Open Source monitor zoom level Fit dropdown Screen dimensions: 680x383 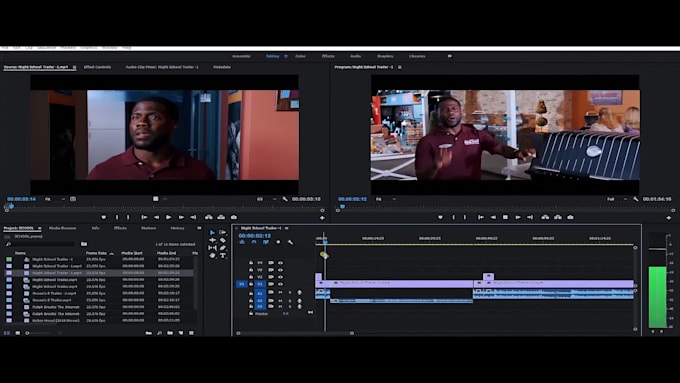(x=55, y=199)
